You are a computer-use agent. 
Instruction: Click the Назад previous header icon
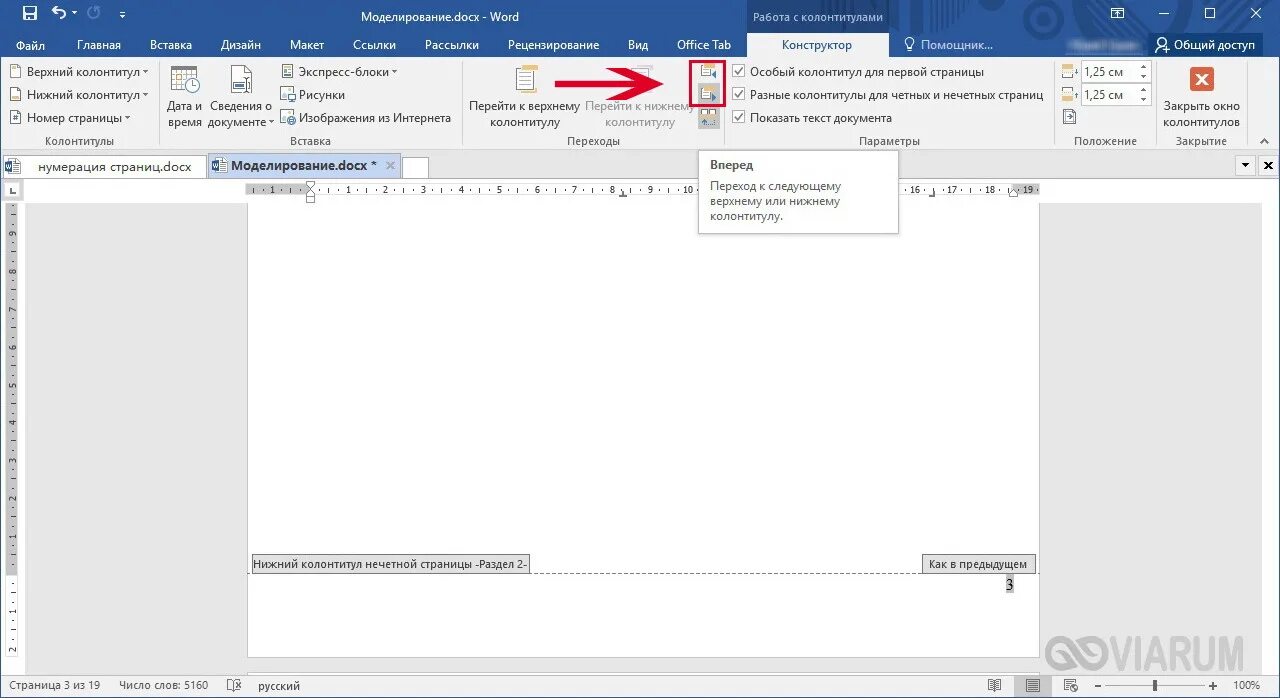tap(709, 72)
